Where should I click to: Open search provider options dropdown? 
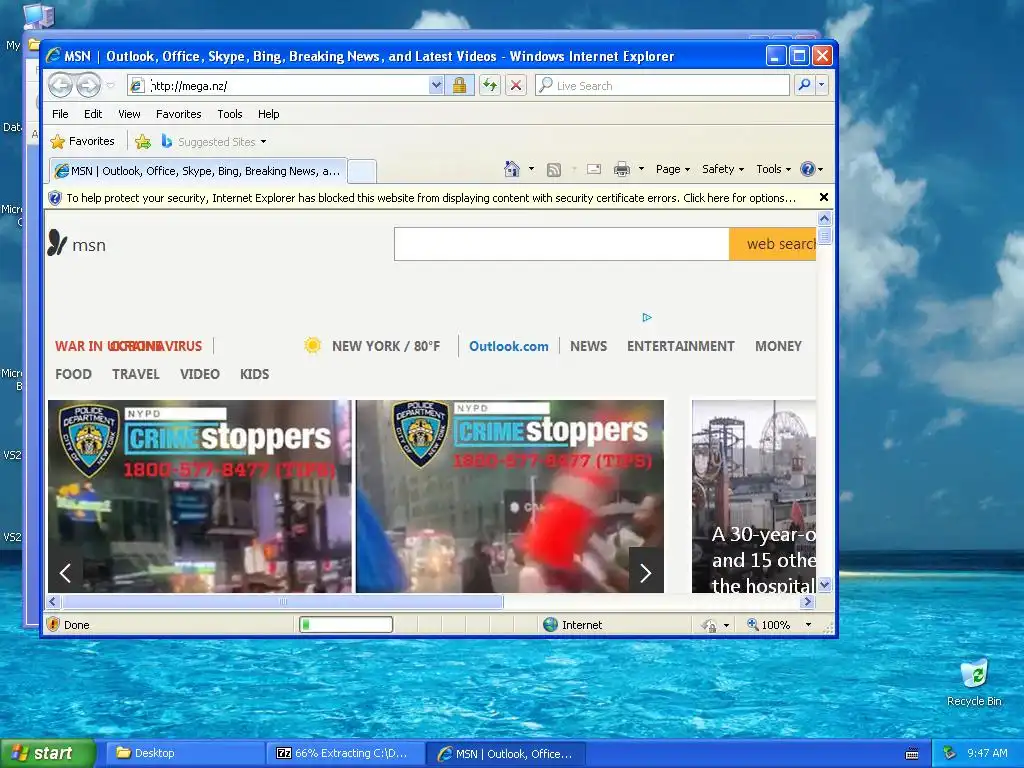tap(822, 85)
